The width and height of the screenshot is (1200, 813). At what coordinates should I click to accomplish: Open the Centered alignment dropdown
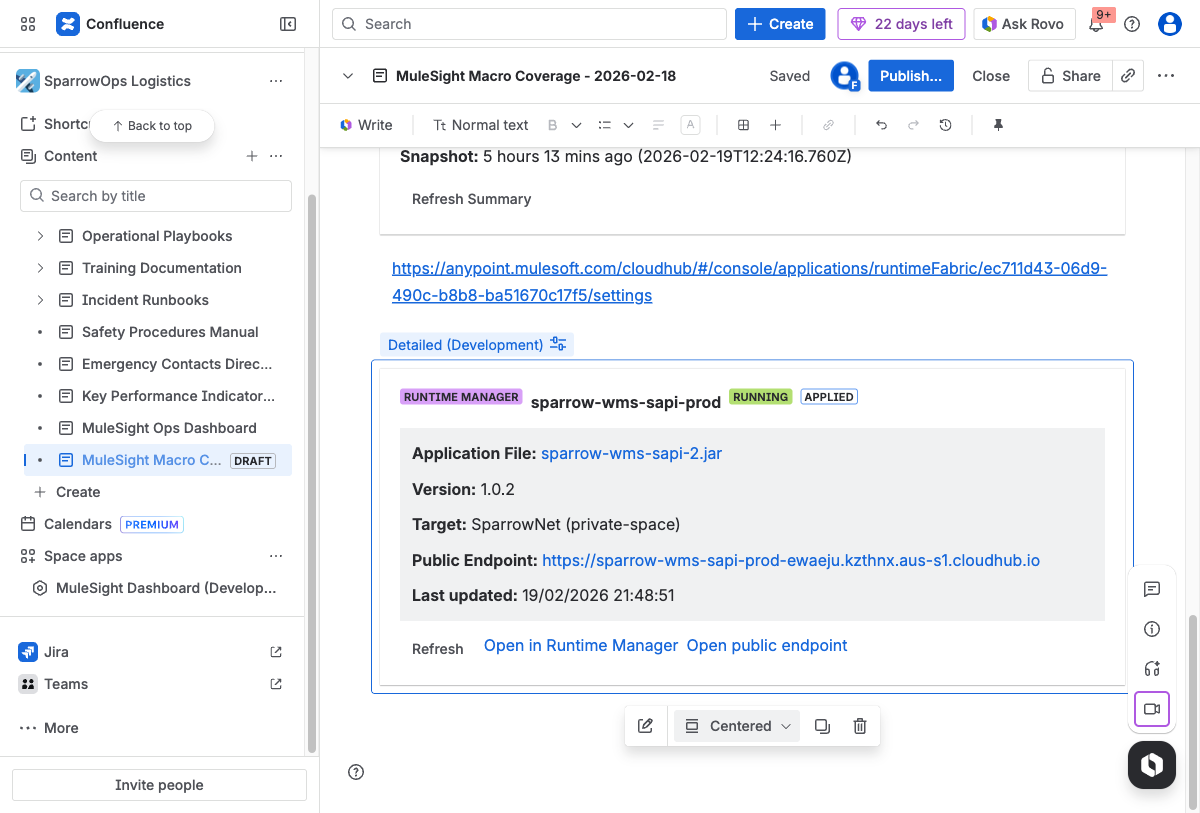point(736,725)
